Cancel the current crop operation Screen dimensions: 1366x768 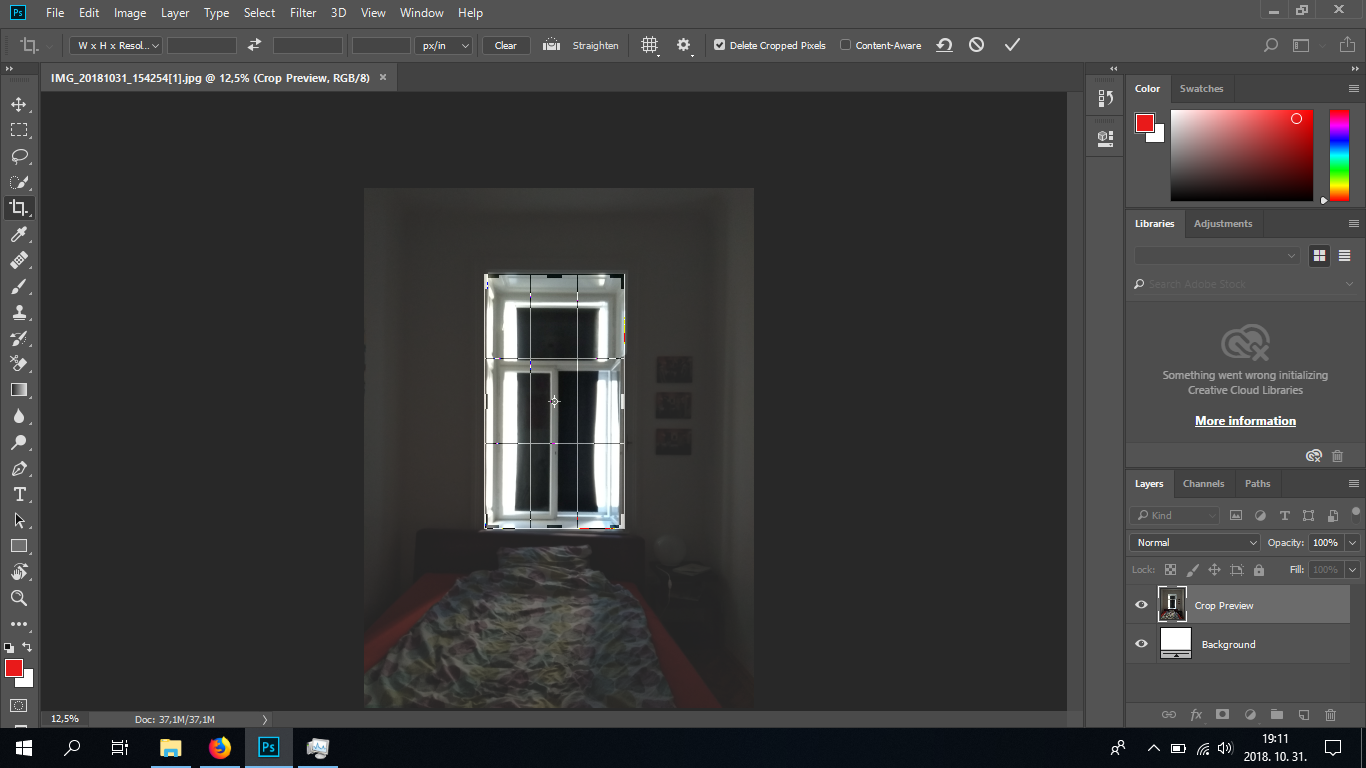point(977,45)
